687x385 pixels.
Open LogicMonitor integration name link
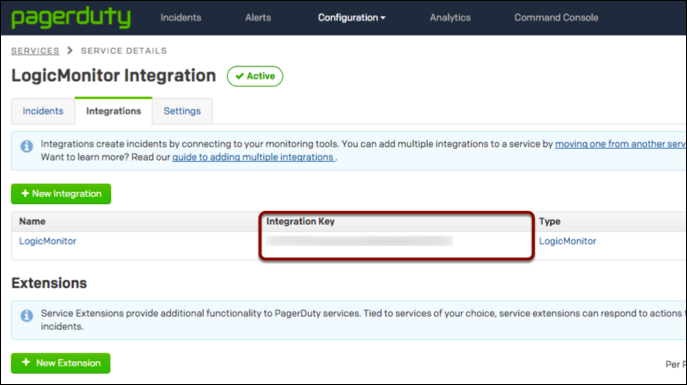coord(48,241)
